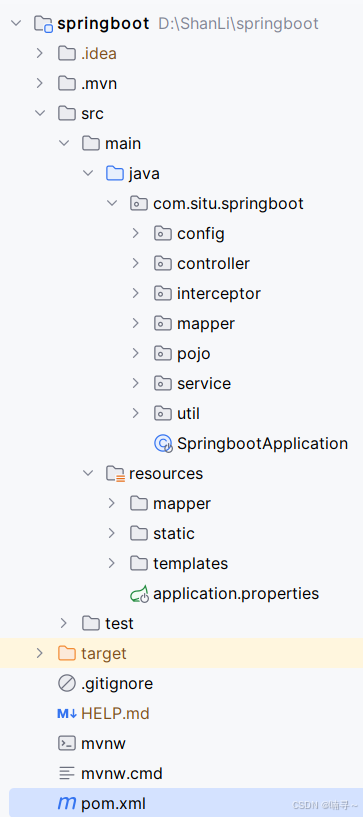Click the resources root folder icon
The width and height of the screenshot is (363, 817).
coord(115,473)
